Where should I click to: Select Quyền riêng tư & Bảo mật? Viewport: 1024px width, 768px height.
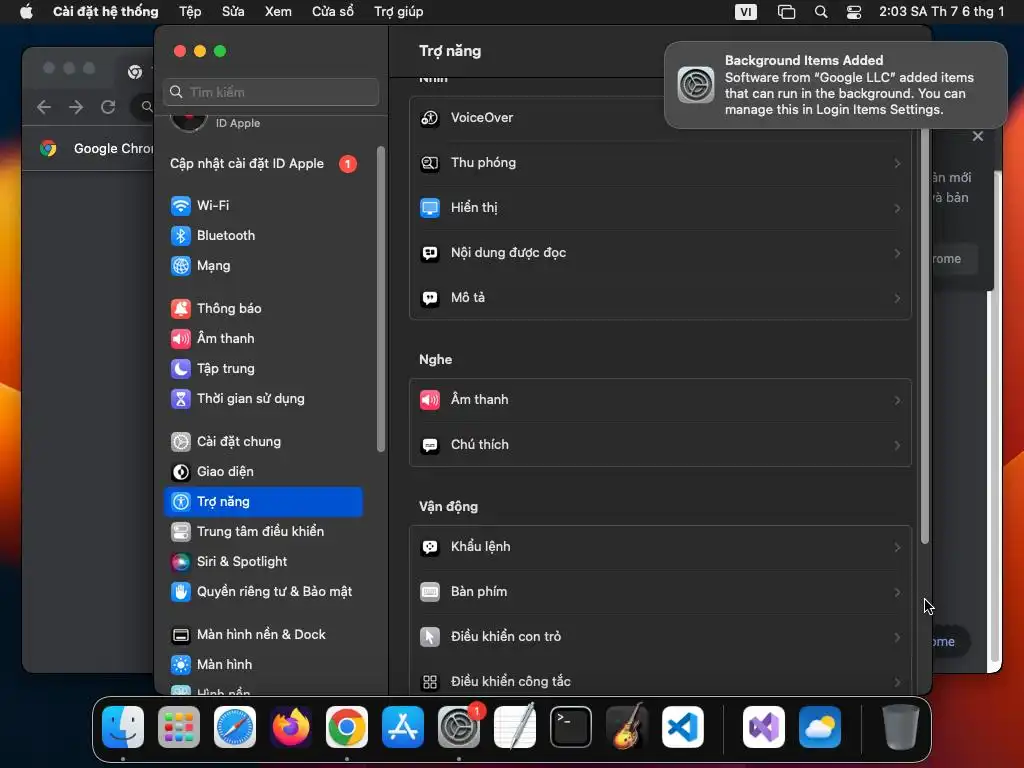pyautogui.click(x=263, y=592)
